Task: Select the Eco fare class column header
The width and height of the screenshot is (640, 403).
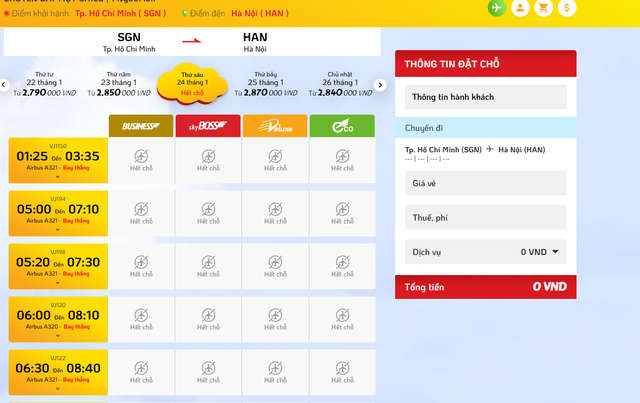Action: click(342, 126)
